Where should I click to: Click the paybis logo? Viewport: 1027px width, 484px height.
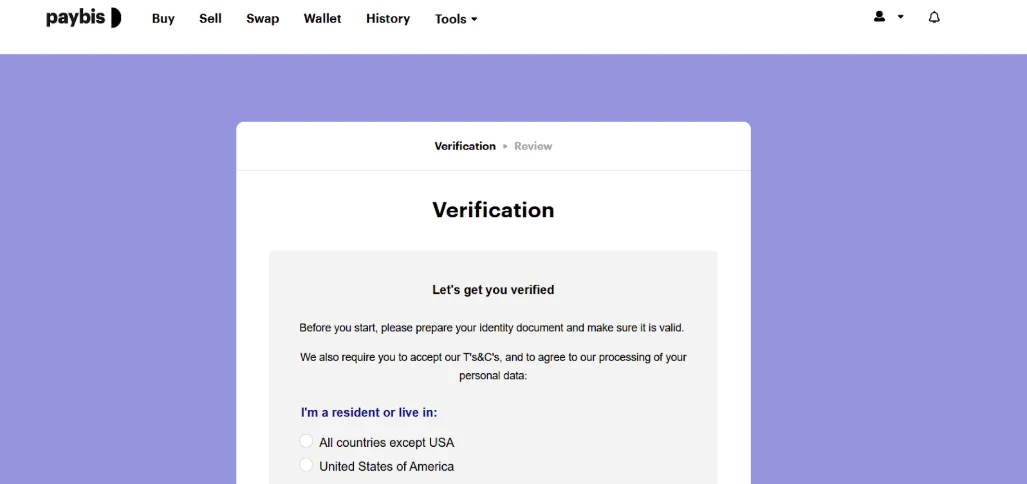(x=84, y=18)
